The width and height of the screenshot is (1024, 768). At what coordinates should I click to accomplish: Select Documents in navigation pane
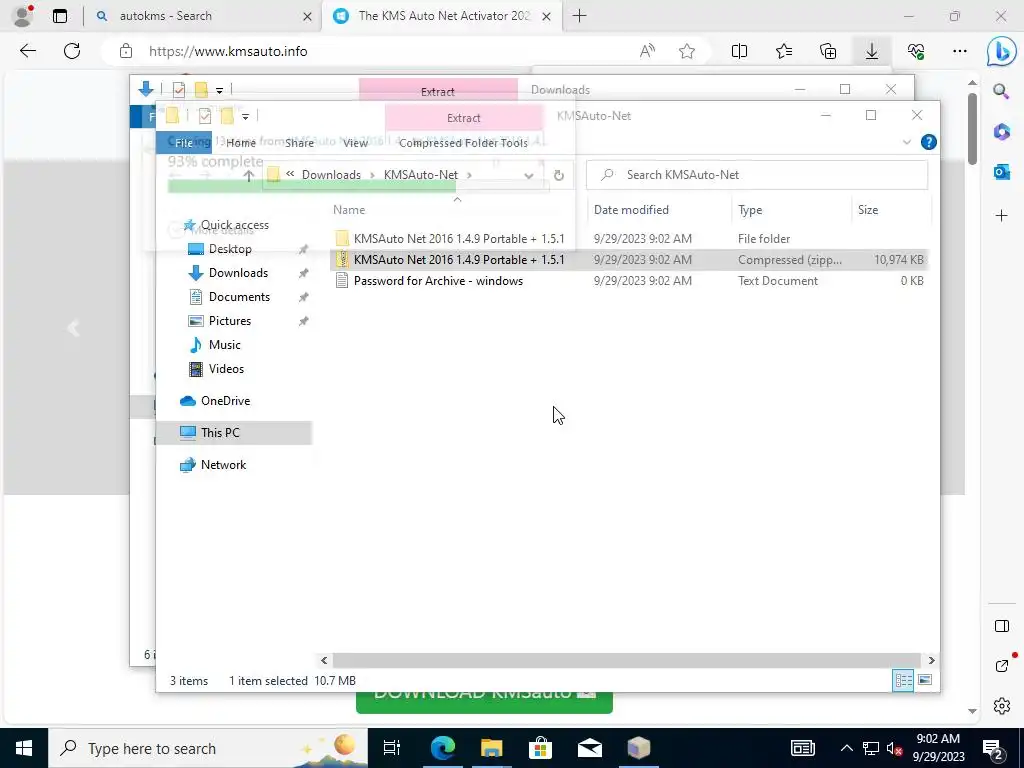click(x=239, y=296)
